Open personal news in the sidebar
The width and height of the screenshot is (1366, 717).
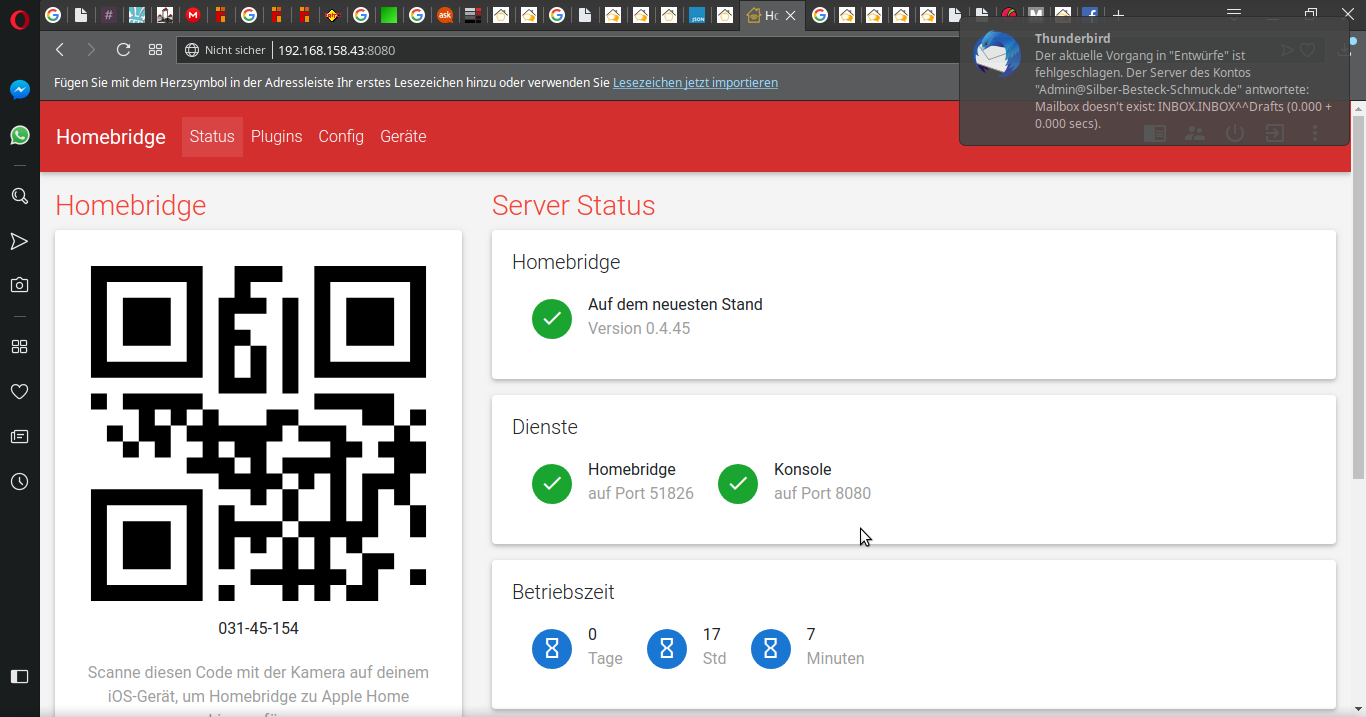19,437
